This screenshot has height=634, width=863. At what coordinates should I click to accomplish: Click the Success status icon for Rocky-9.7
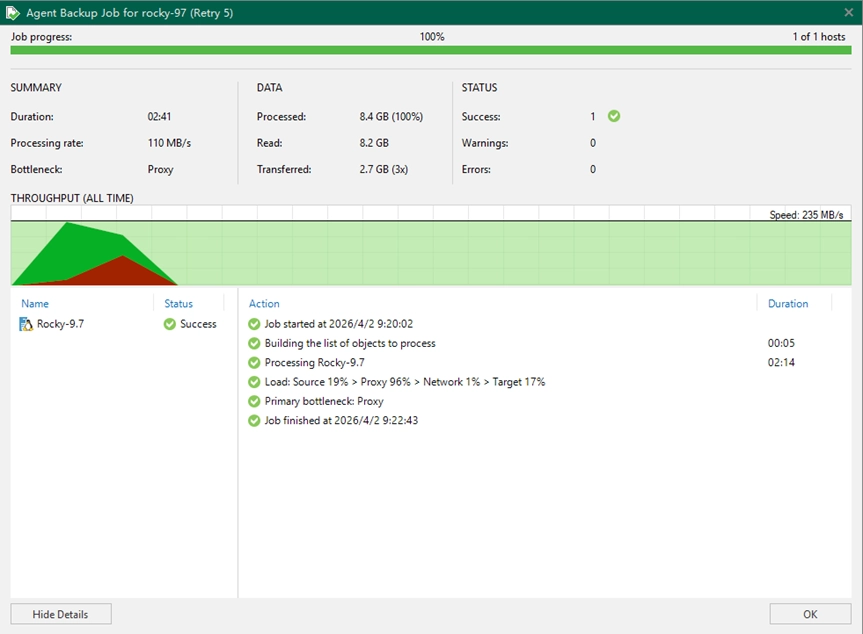[x=170, y=324]
